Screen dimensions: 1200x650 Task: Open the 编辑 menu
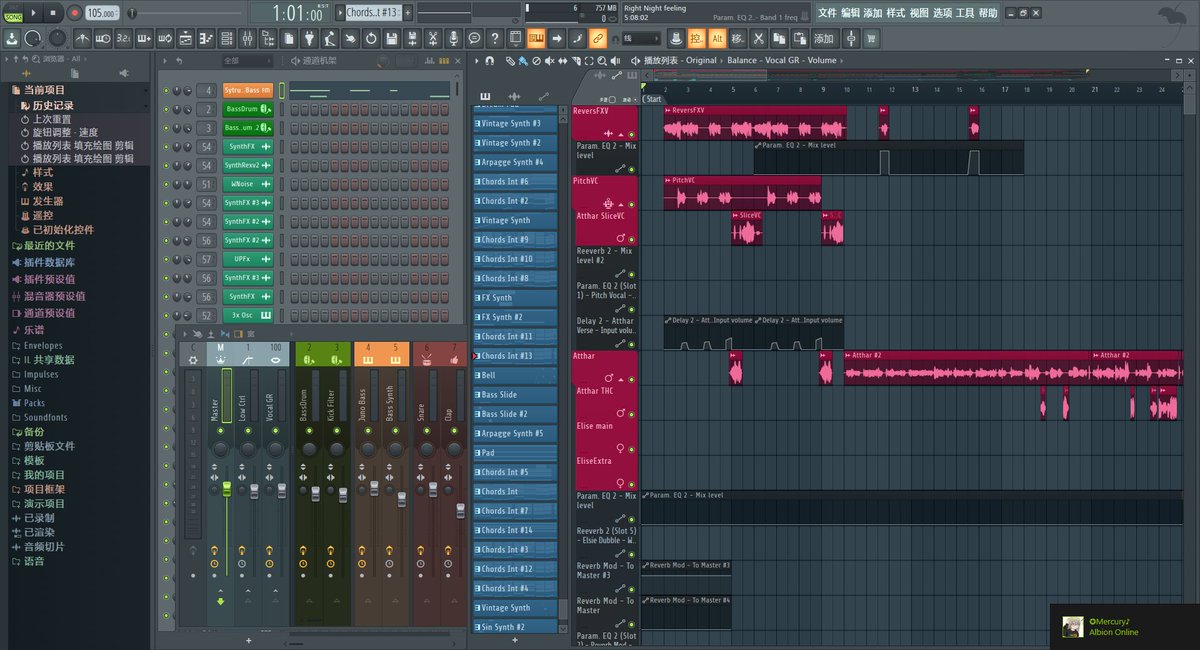tap(850, 13)
